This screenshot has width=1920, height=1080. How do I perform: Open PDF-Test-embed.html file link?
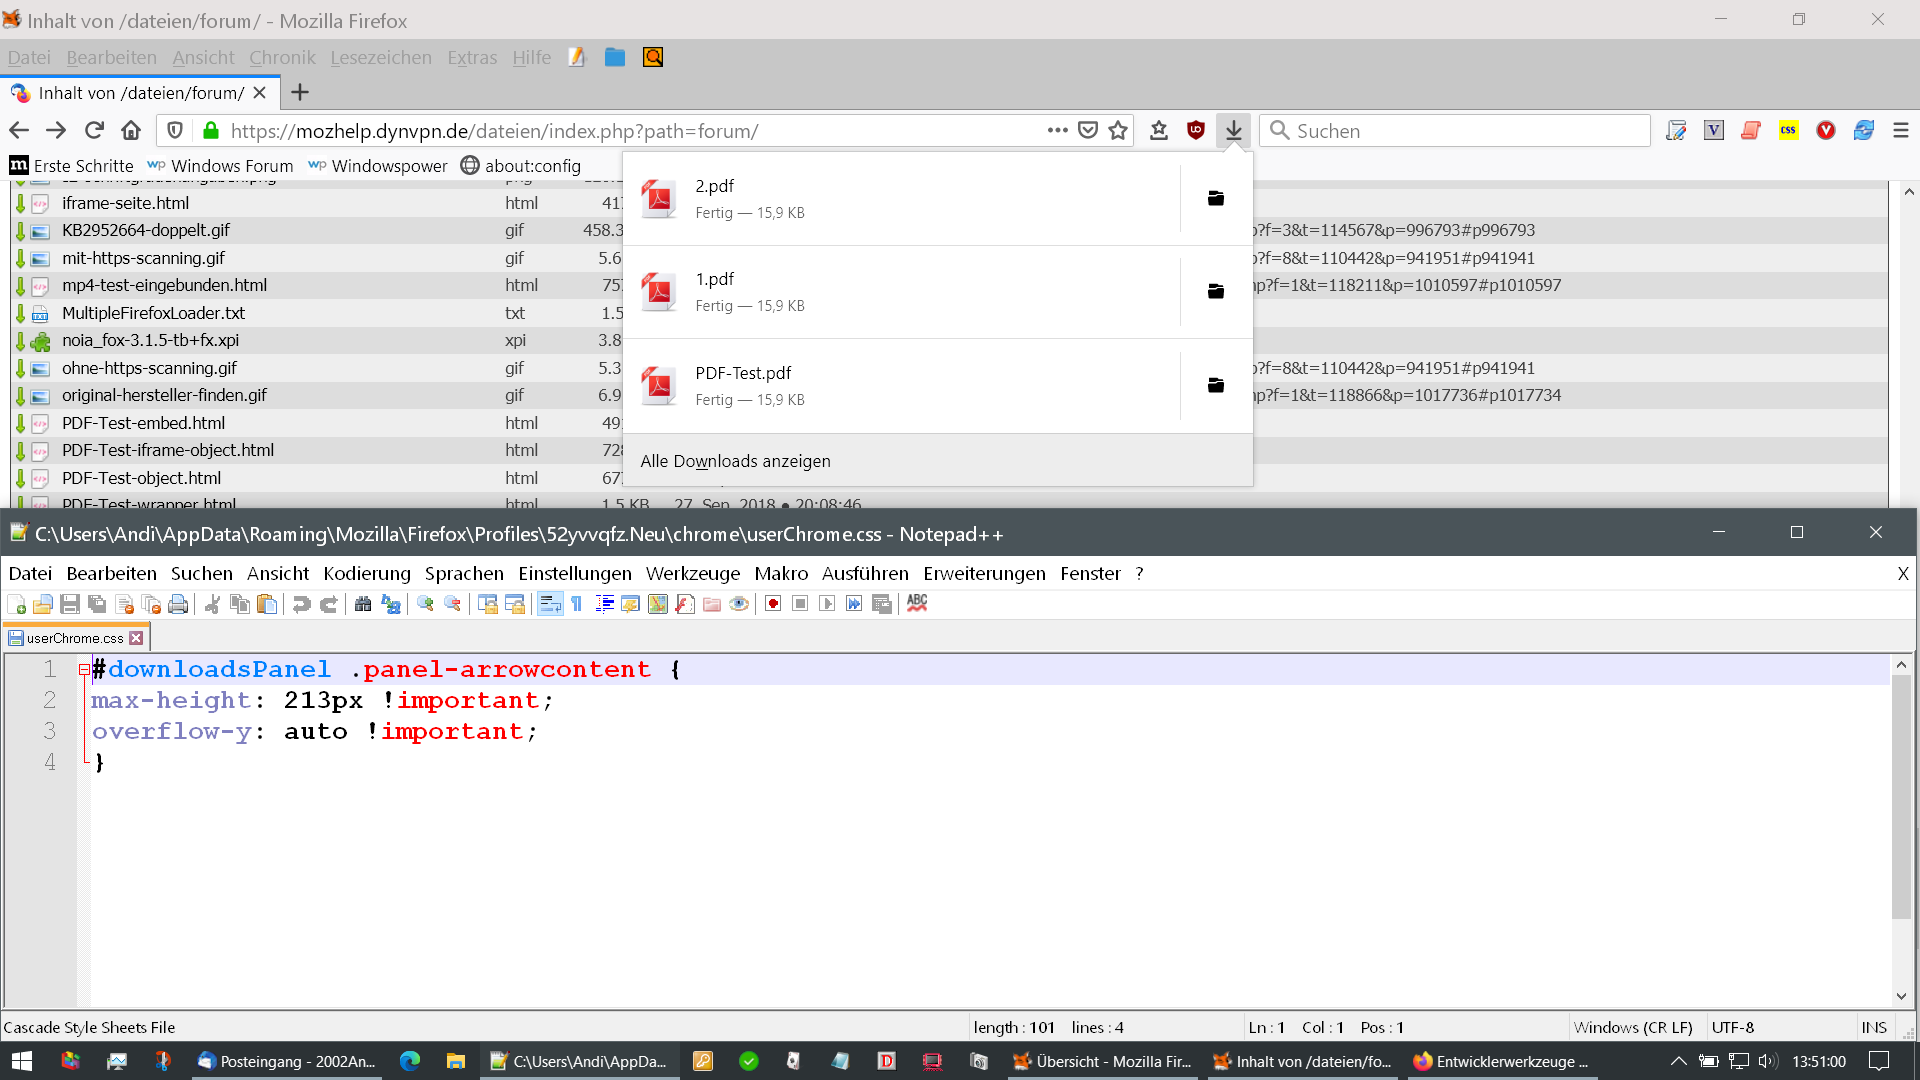pyautogui.click(x=143, y=423)
